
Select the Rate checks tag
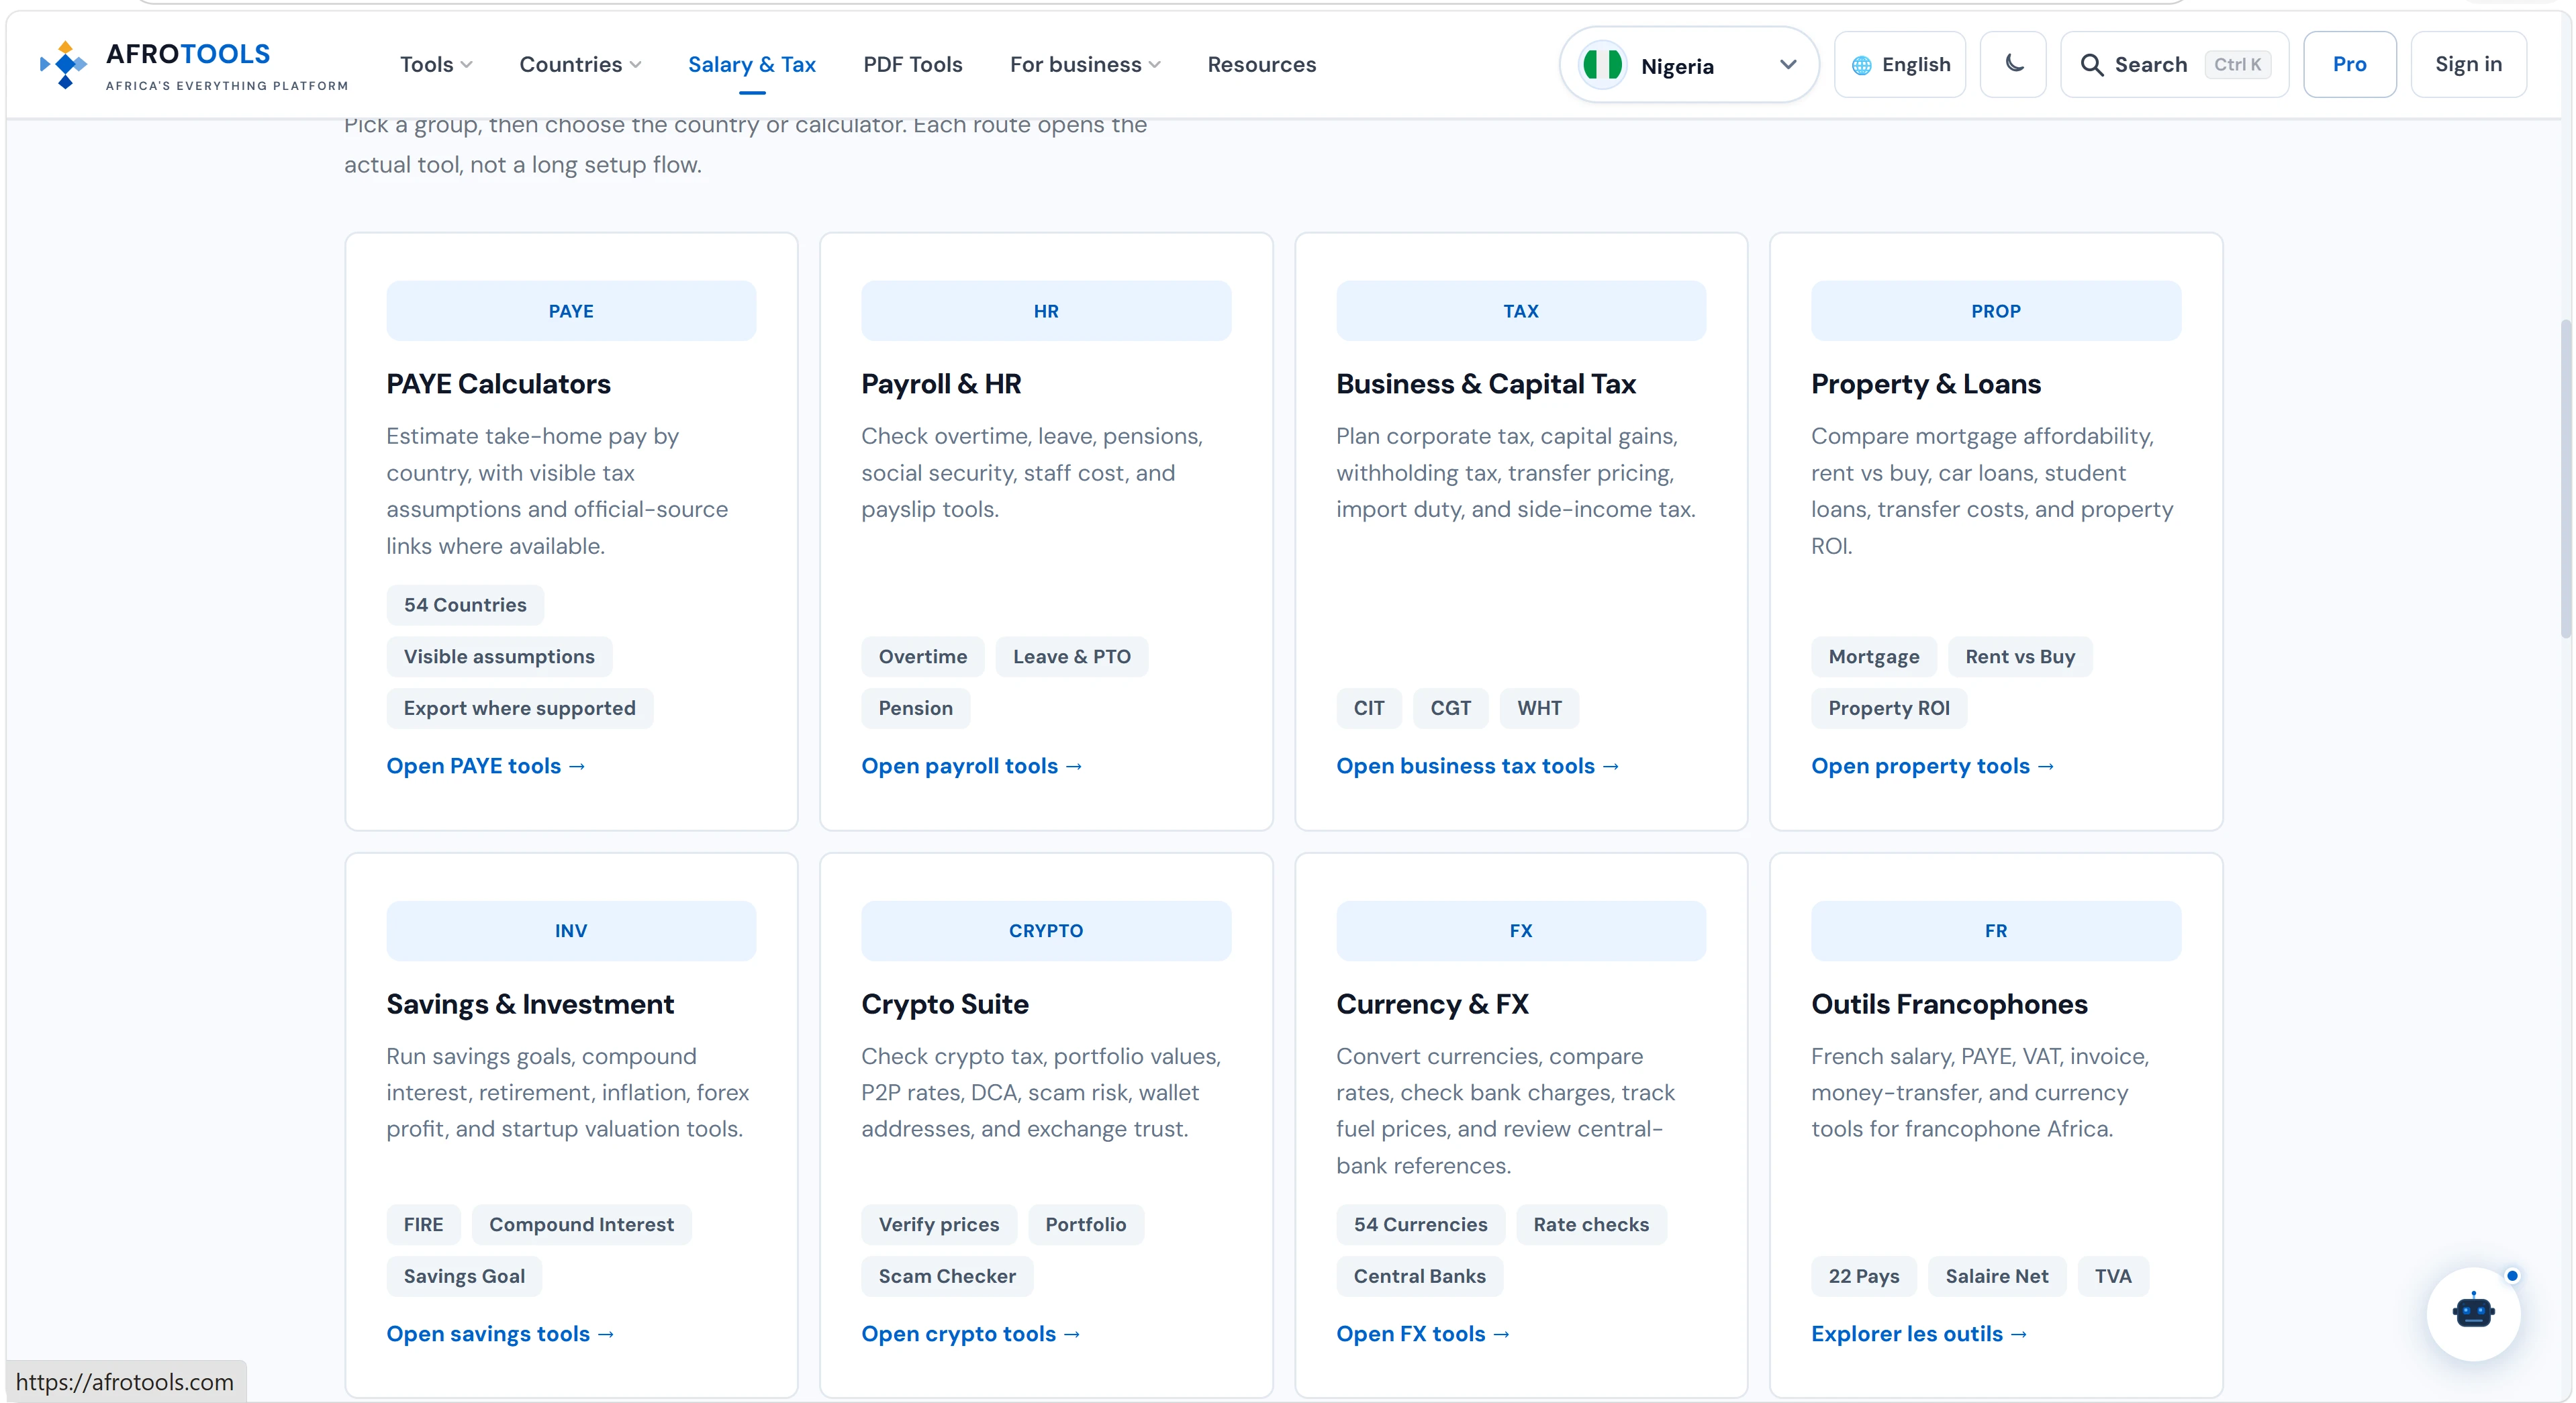click(x=1591, y=1225)
